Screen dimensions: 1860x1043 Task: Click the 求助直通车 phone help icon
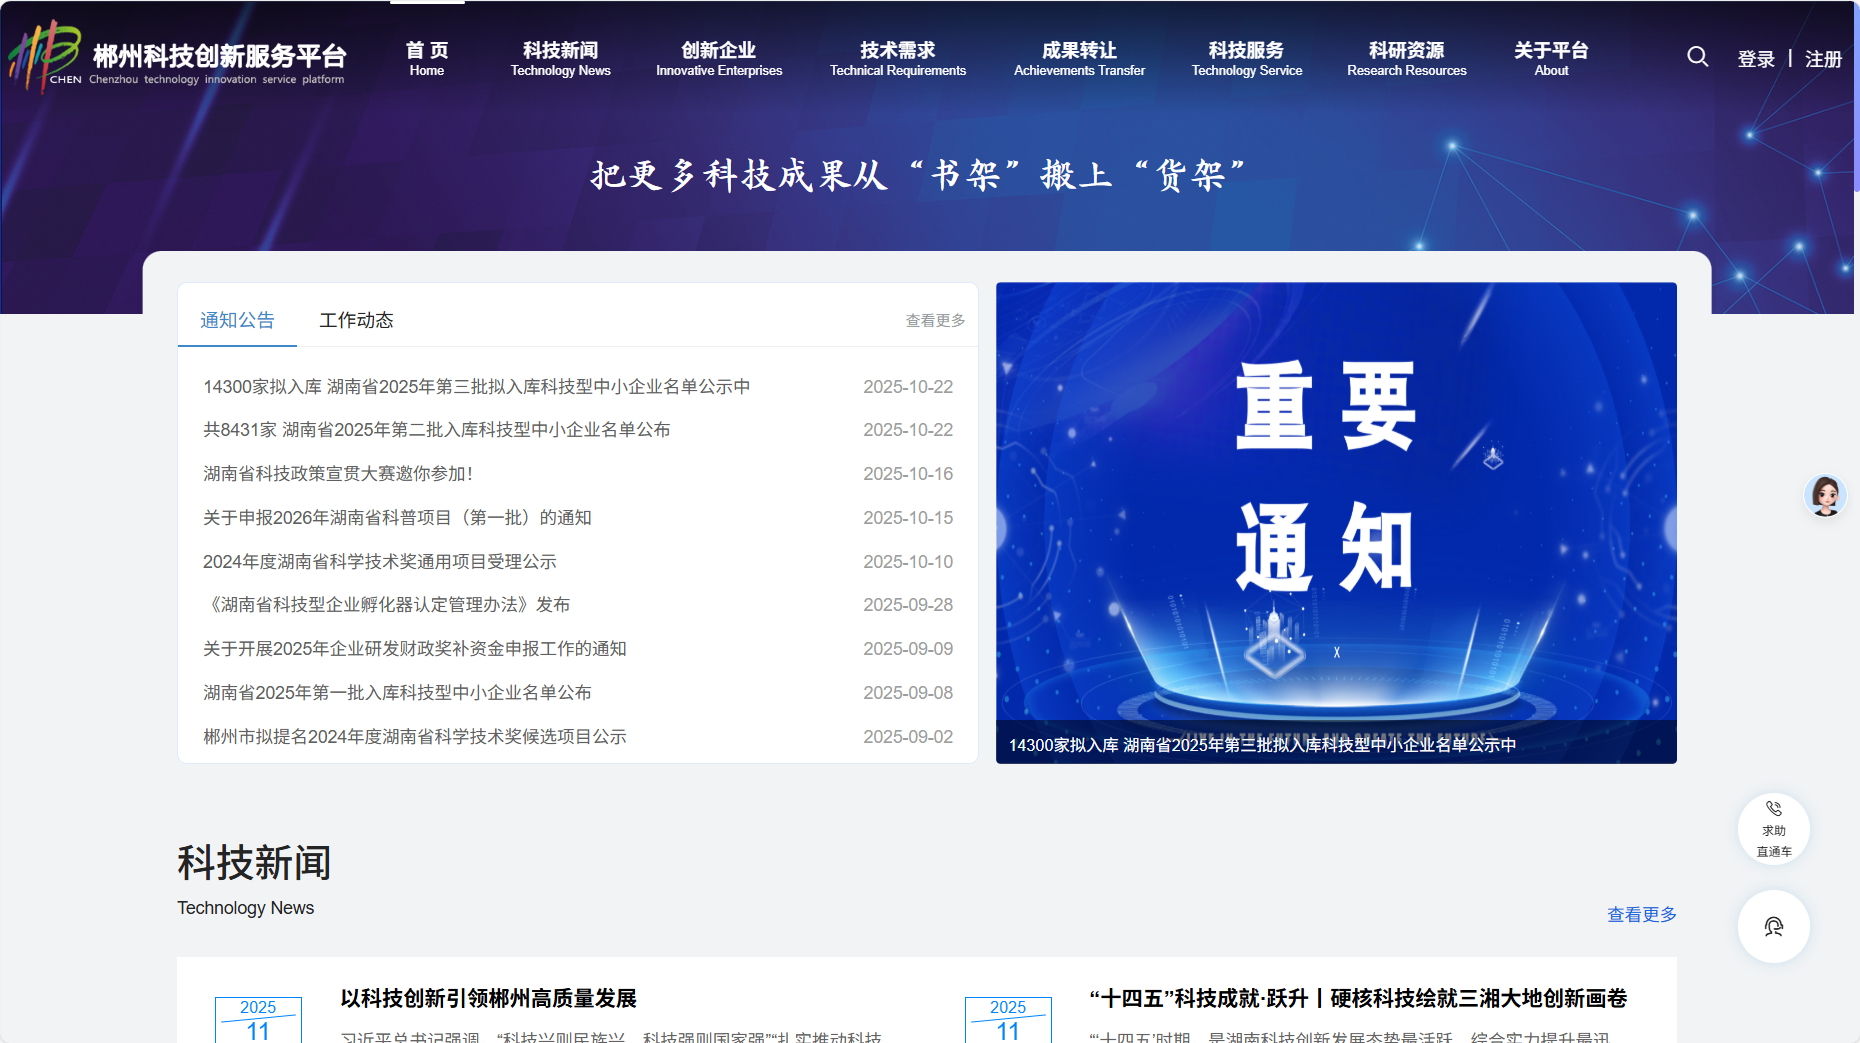coord(1773,828)
